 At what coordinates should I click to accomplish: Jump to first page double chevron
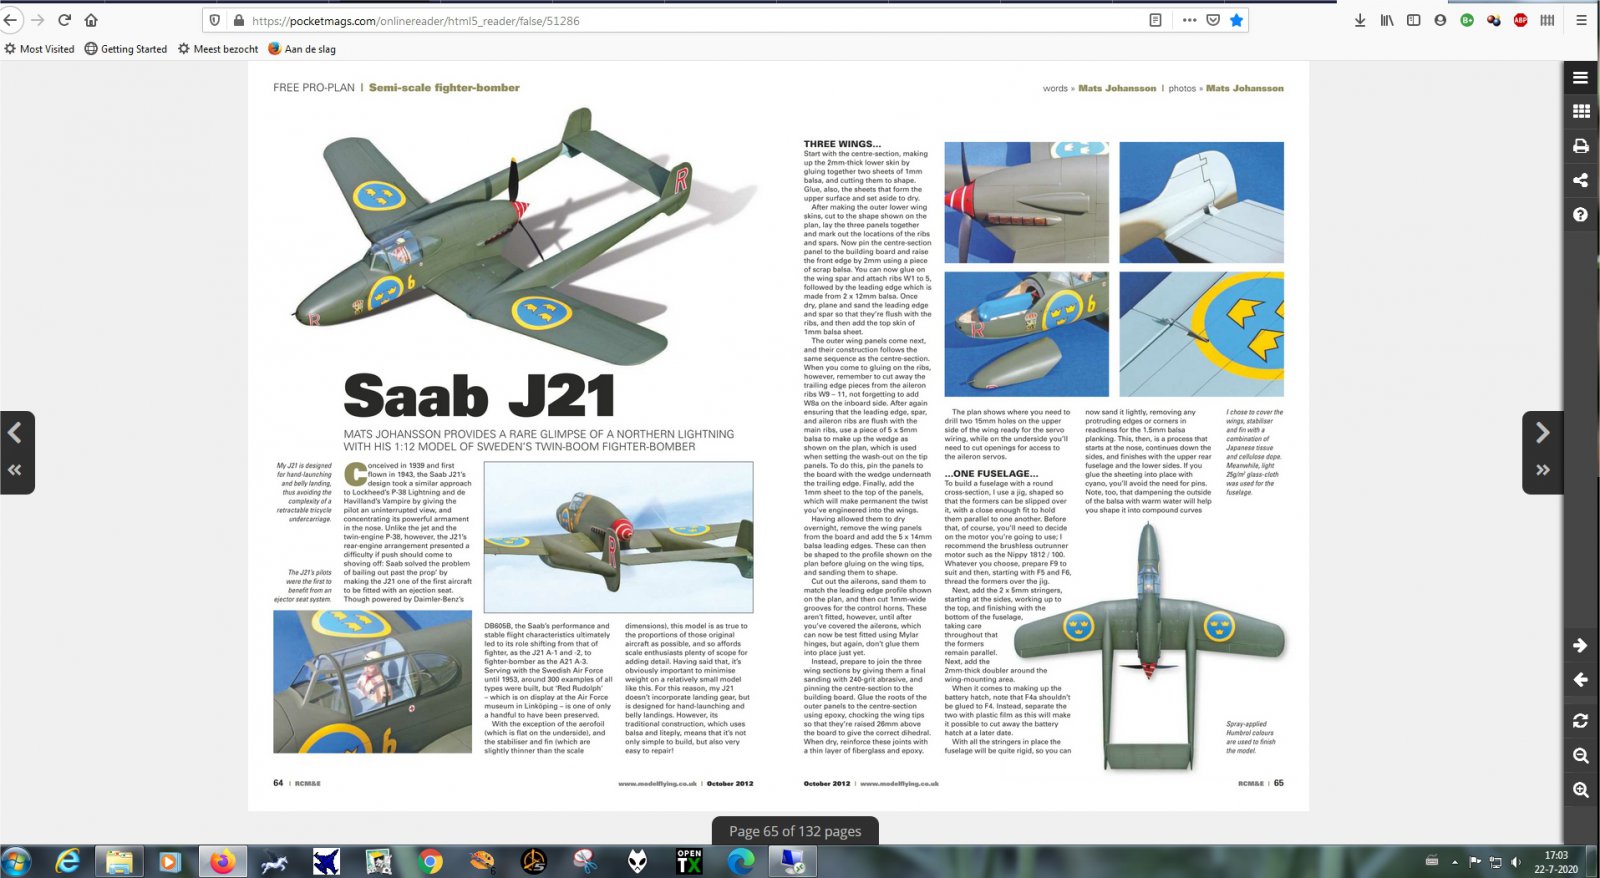tap(15, 470)
